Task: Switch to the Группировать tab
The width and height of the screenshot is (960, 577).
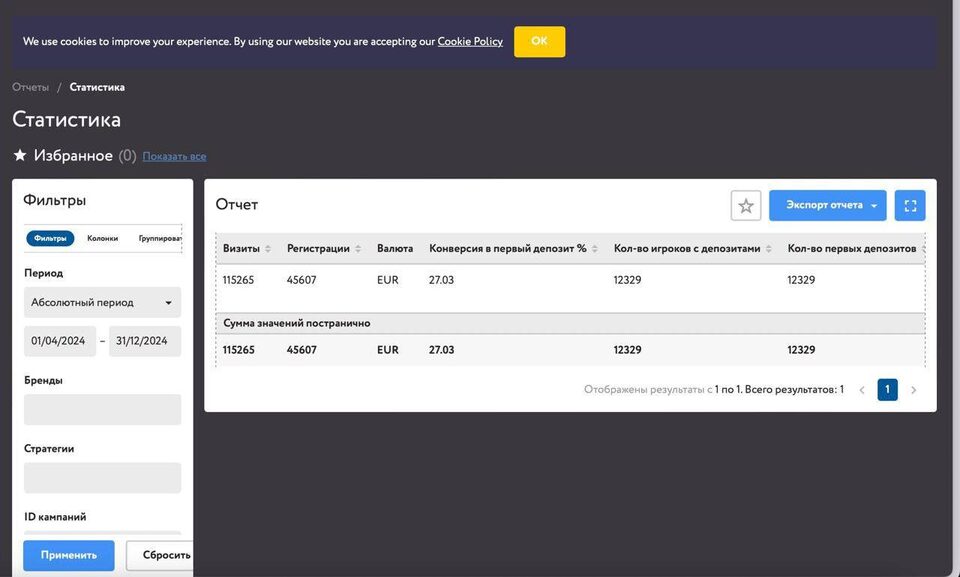Action: click(160, 238)
